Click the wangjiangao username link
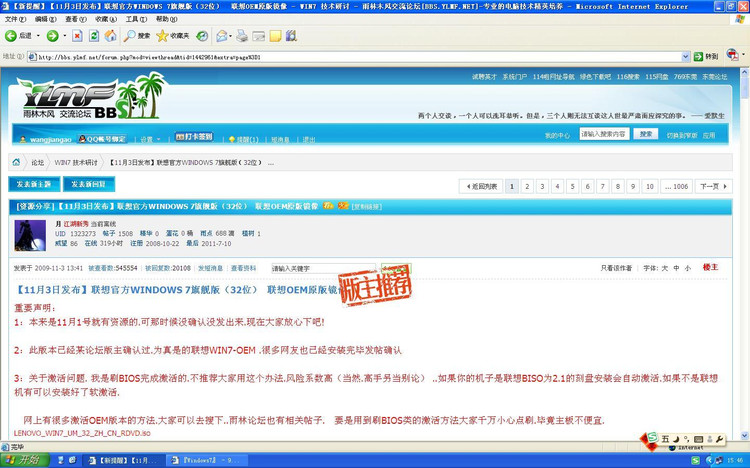 (50, 140)
